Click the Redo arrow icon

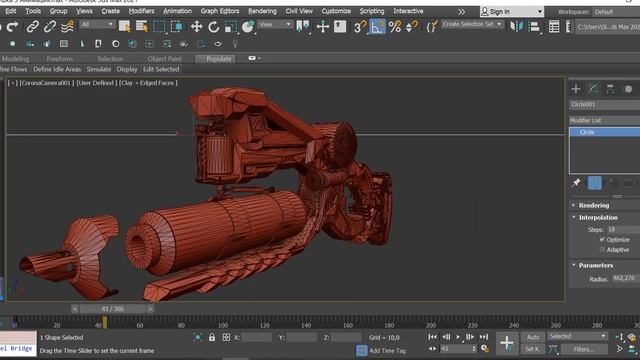point(13,27)
